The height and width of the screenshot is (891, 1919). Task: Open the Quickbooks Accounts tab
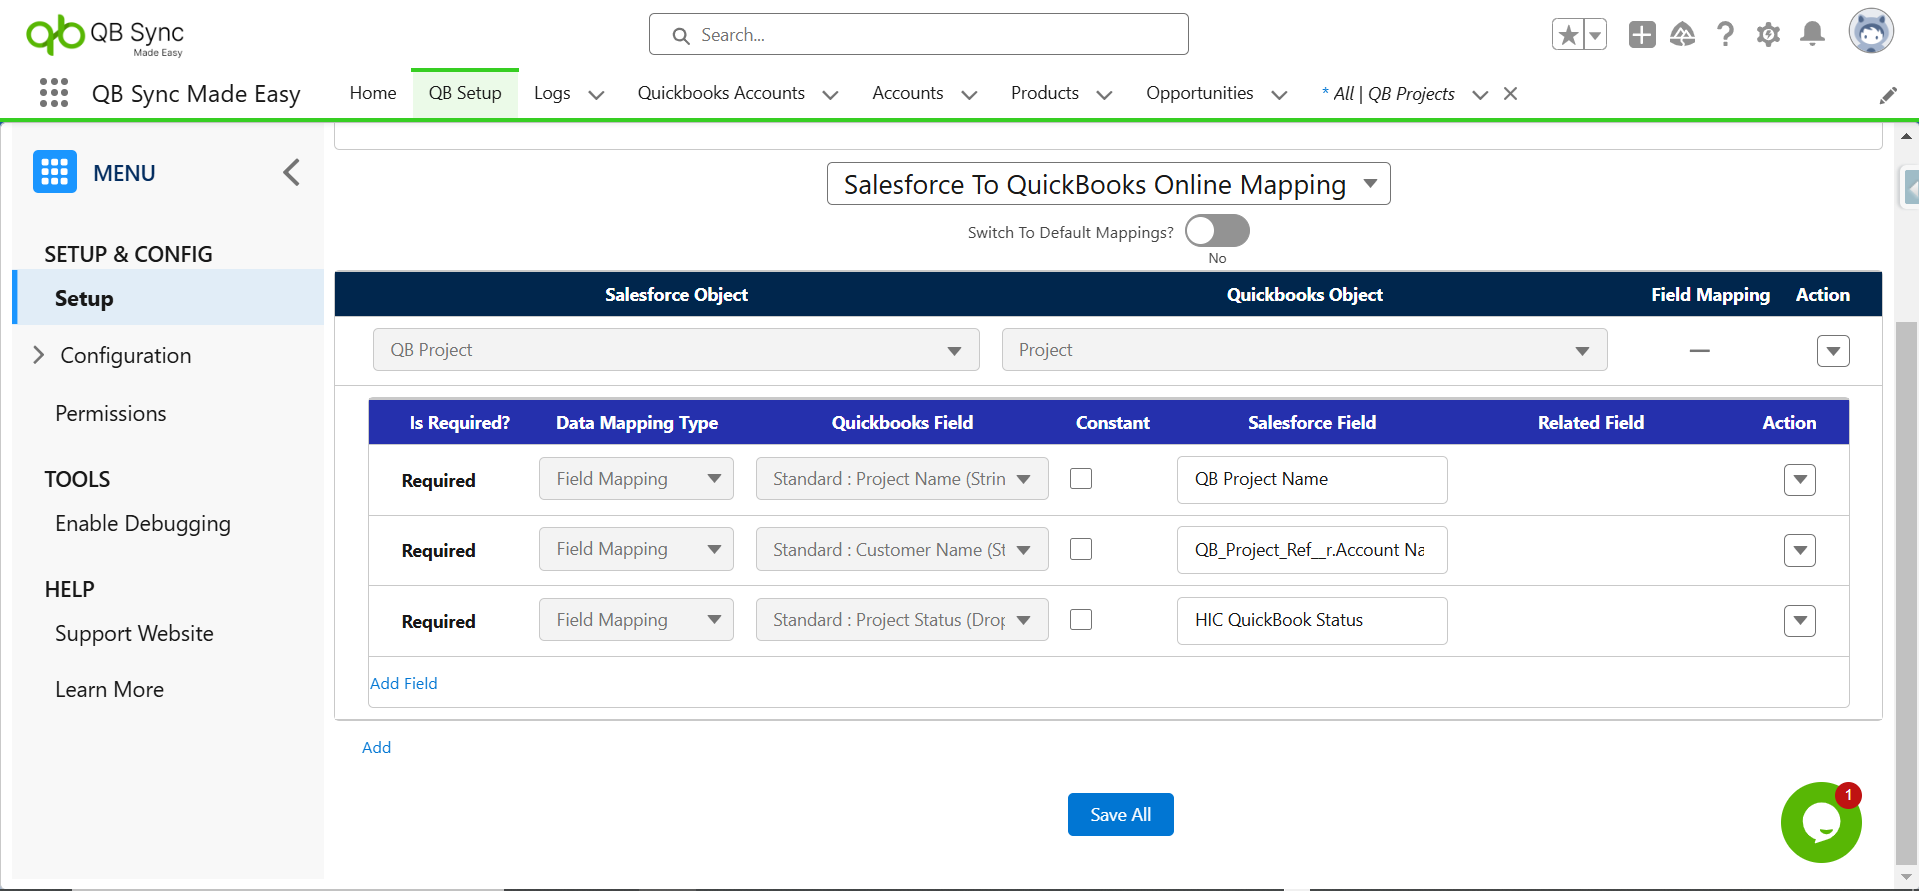[721, 93]
